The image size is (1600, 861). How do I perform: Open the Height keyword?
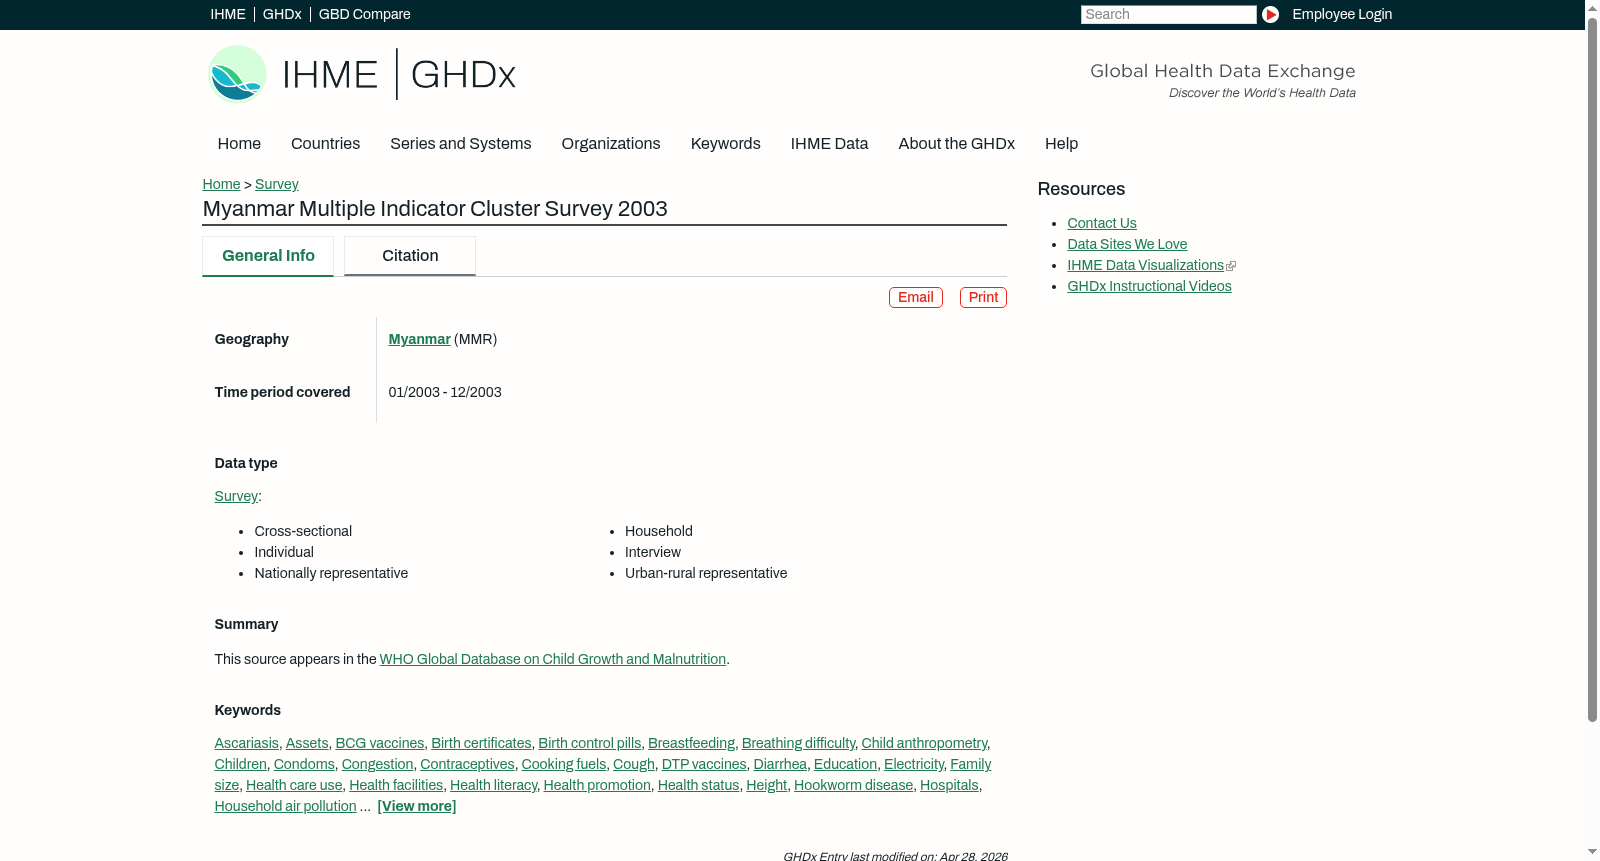(x=766, y=785)
